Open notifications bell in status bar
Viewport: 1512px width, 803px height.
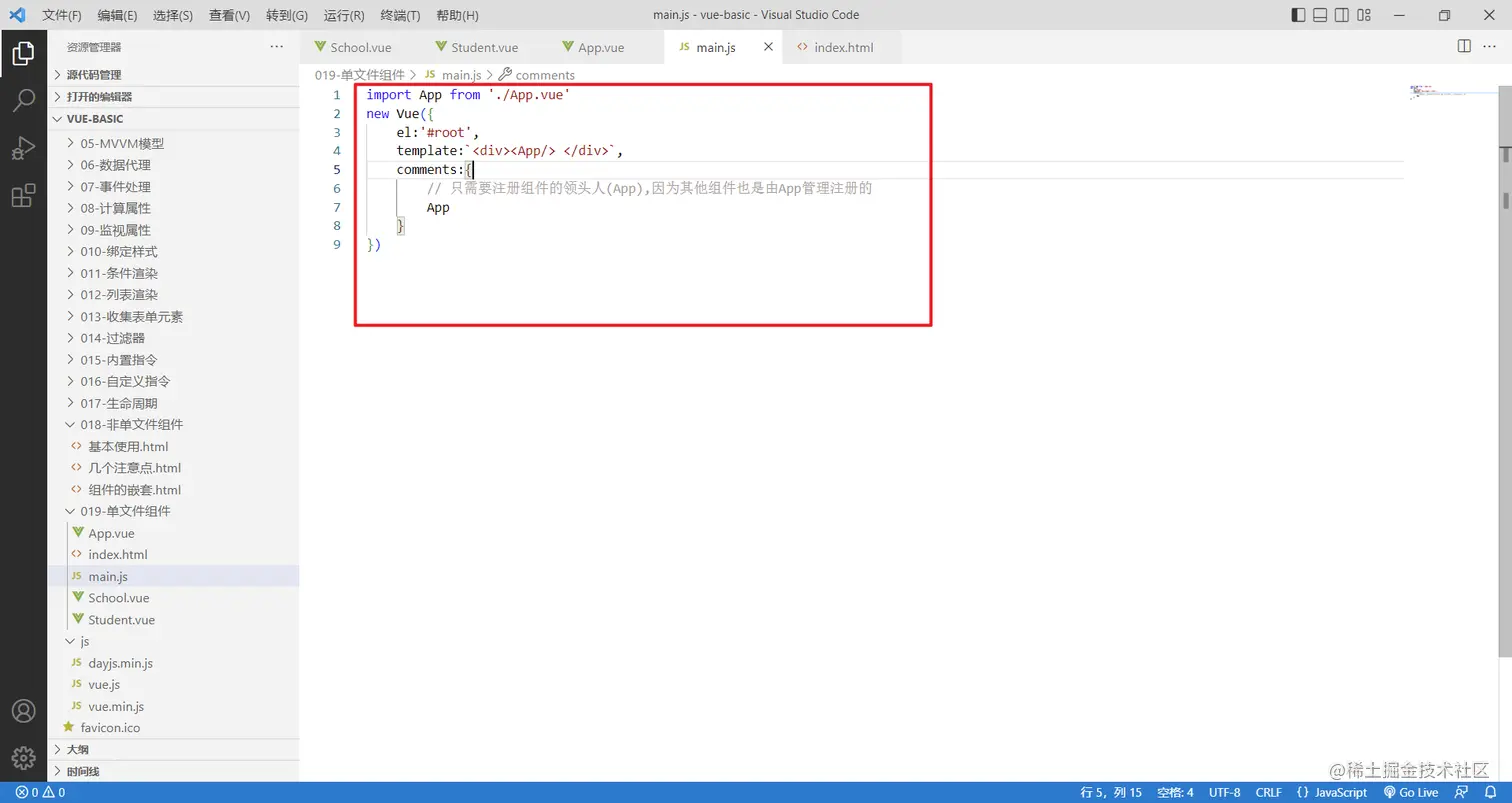tap(1490, 792)
